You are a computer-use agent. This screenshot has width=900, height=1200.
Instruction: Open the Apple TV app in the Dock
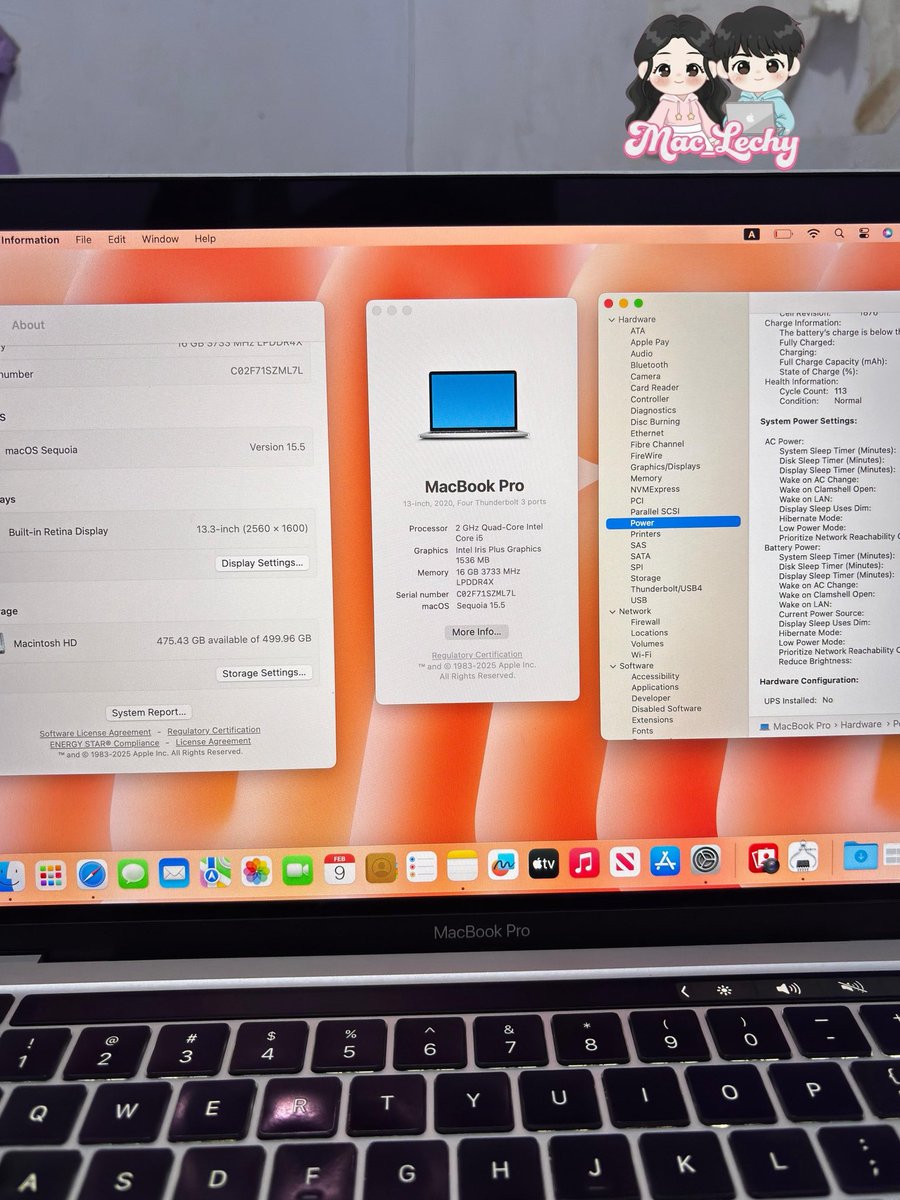pos(543,863)
